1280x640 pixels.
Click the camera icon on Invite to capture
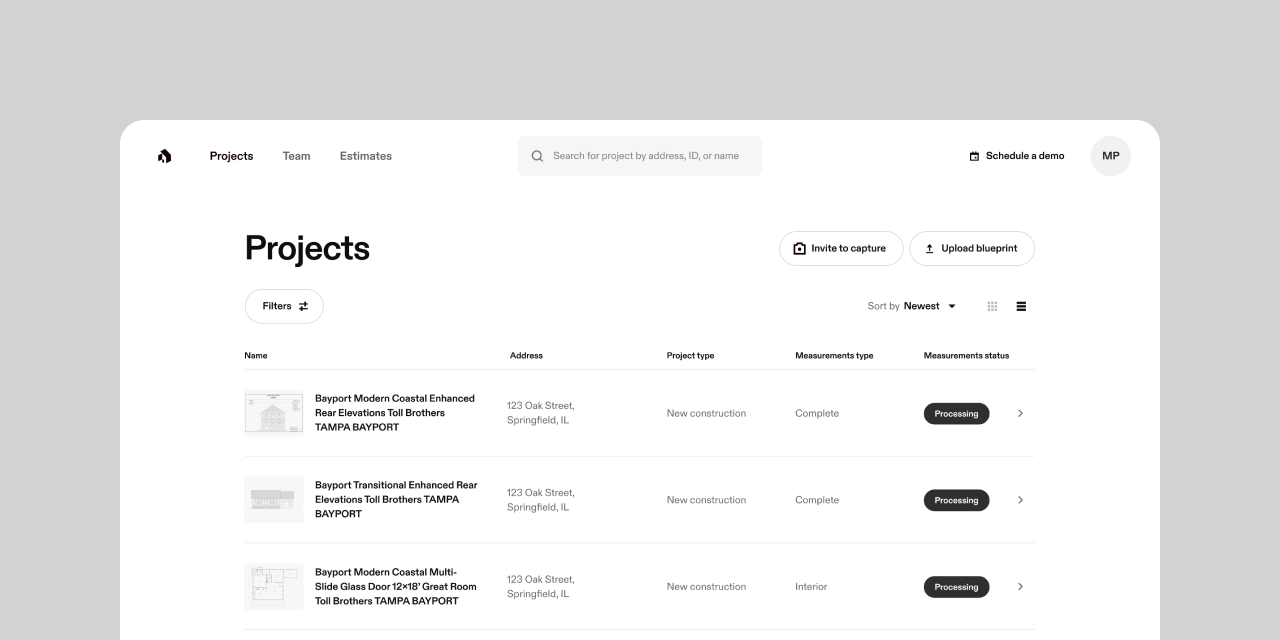click(800, 248)
